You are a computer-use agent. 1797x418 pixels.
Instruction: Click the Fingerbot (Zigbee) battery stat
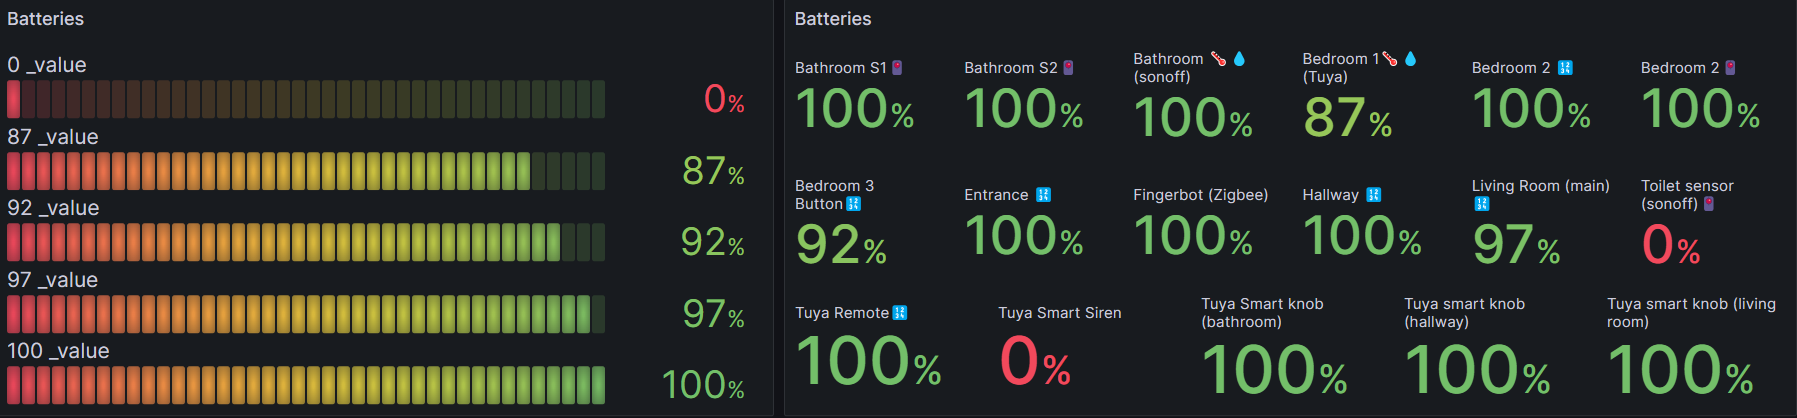[1200, 224]
